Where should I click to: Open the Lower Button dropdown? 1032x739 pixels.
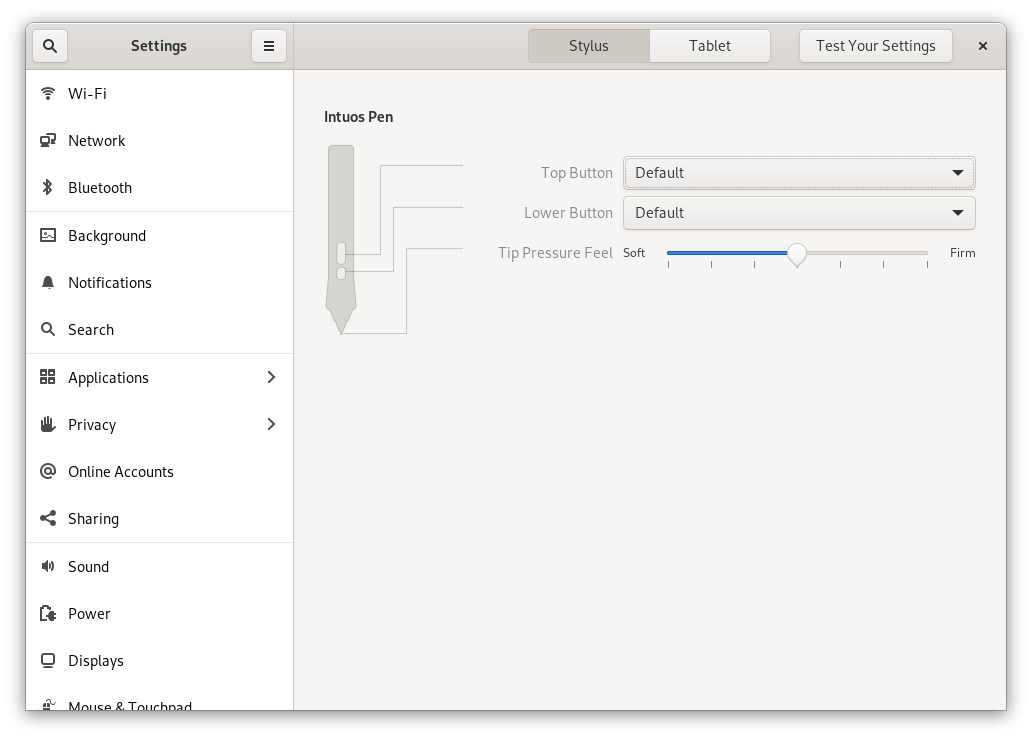[x=799, y=213]
